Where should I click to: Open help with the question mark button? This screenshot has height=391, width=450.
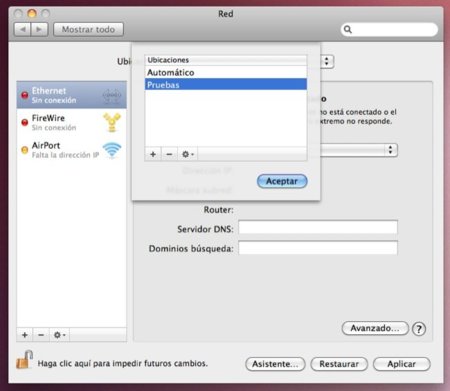coord(419,329)
